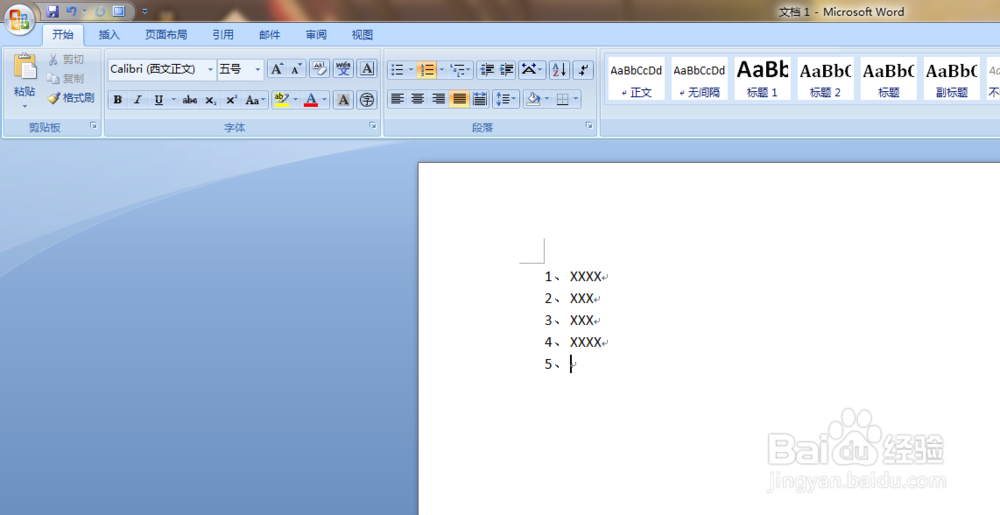Image resolution: width=1000 pixels, height=515 pixels.
Task: Grow font size with large A
Action: [276, 69]
